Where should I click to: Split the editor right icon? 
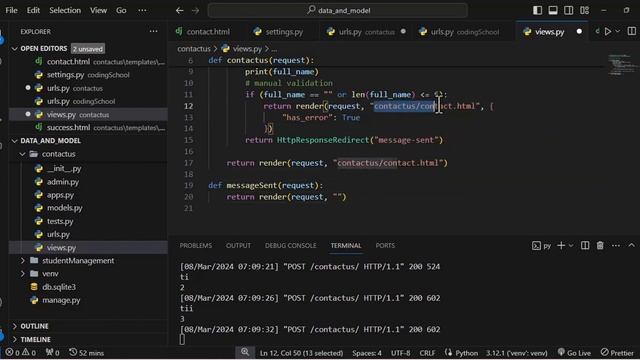click(x=631, y=31)
